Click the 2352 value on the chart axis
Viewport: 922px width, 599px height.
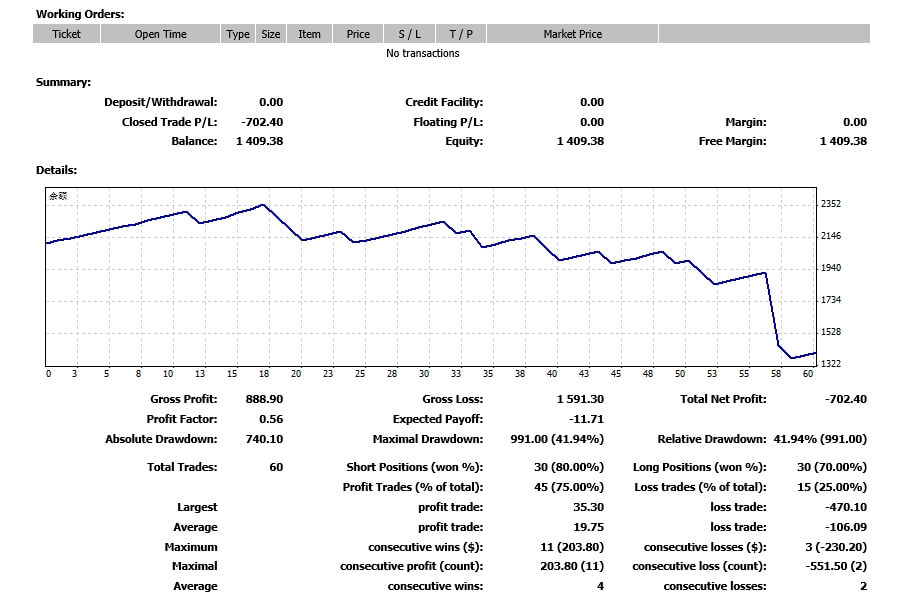tap(831, 204)
